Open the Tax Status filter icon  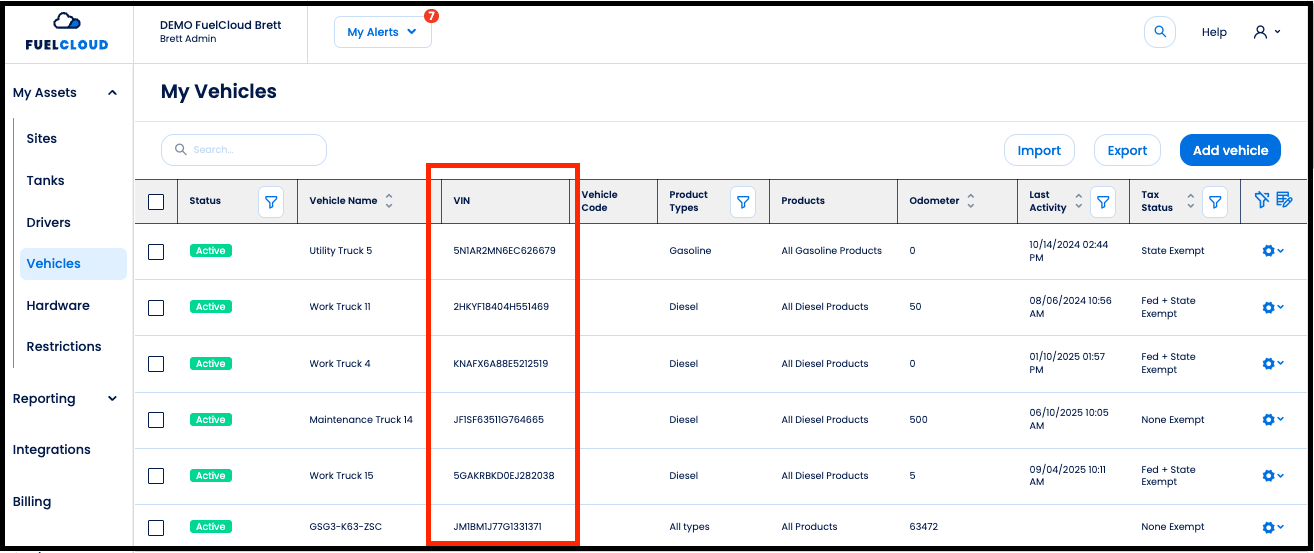pos(1214,202)
